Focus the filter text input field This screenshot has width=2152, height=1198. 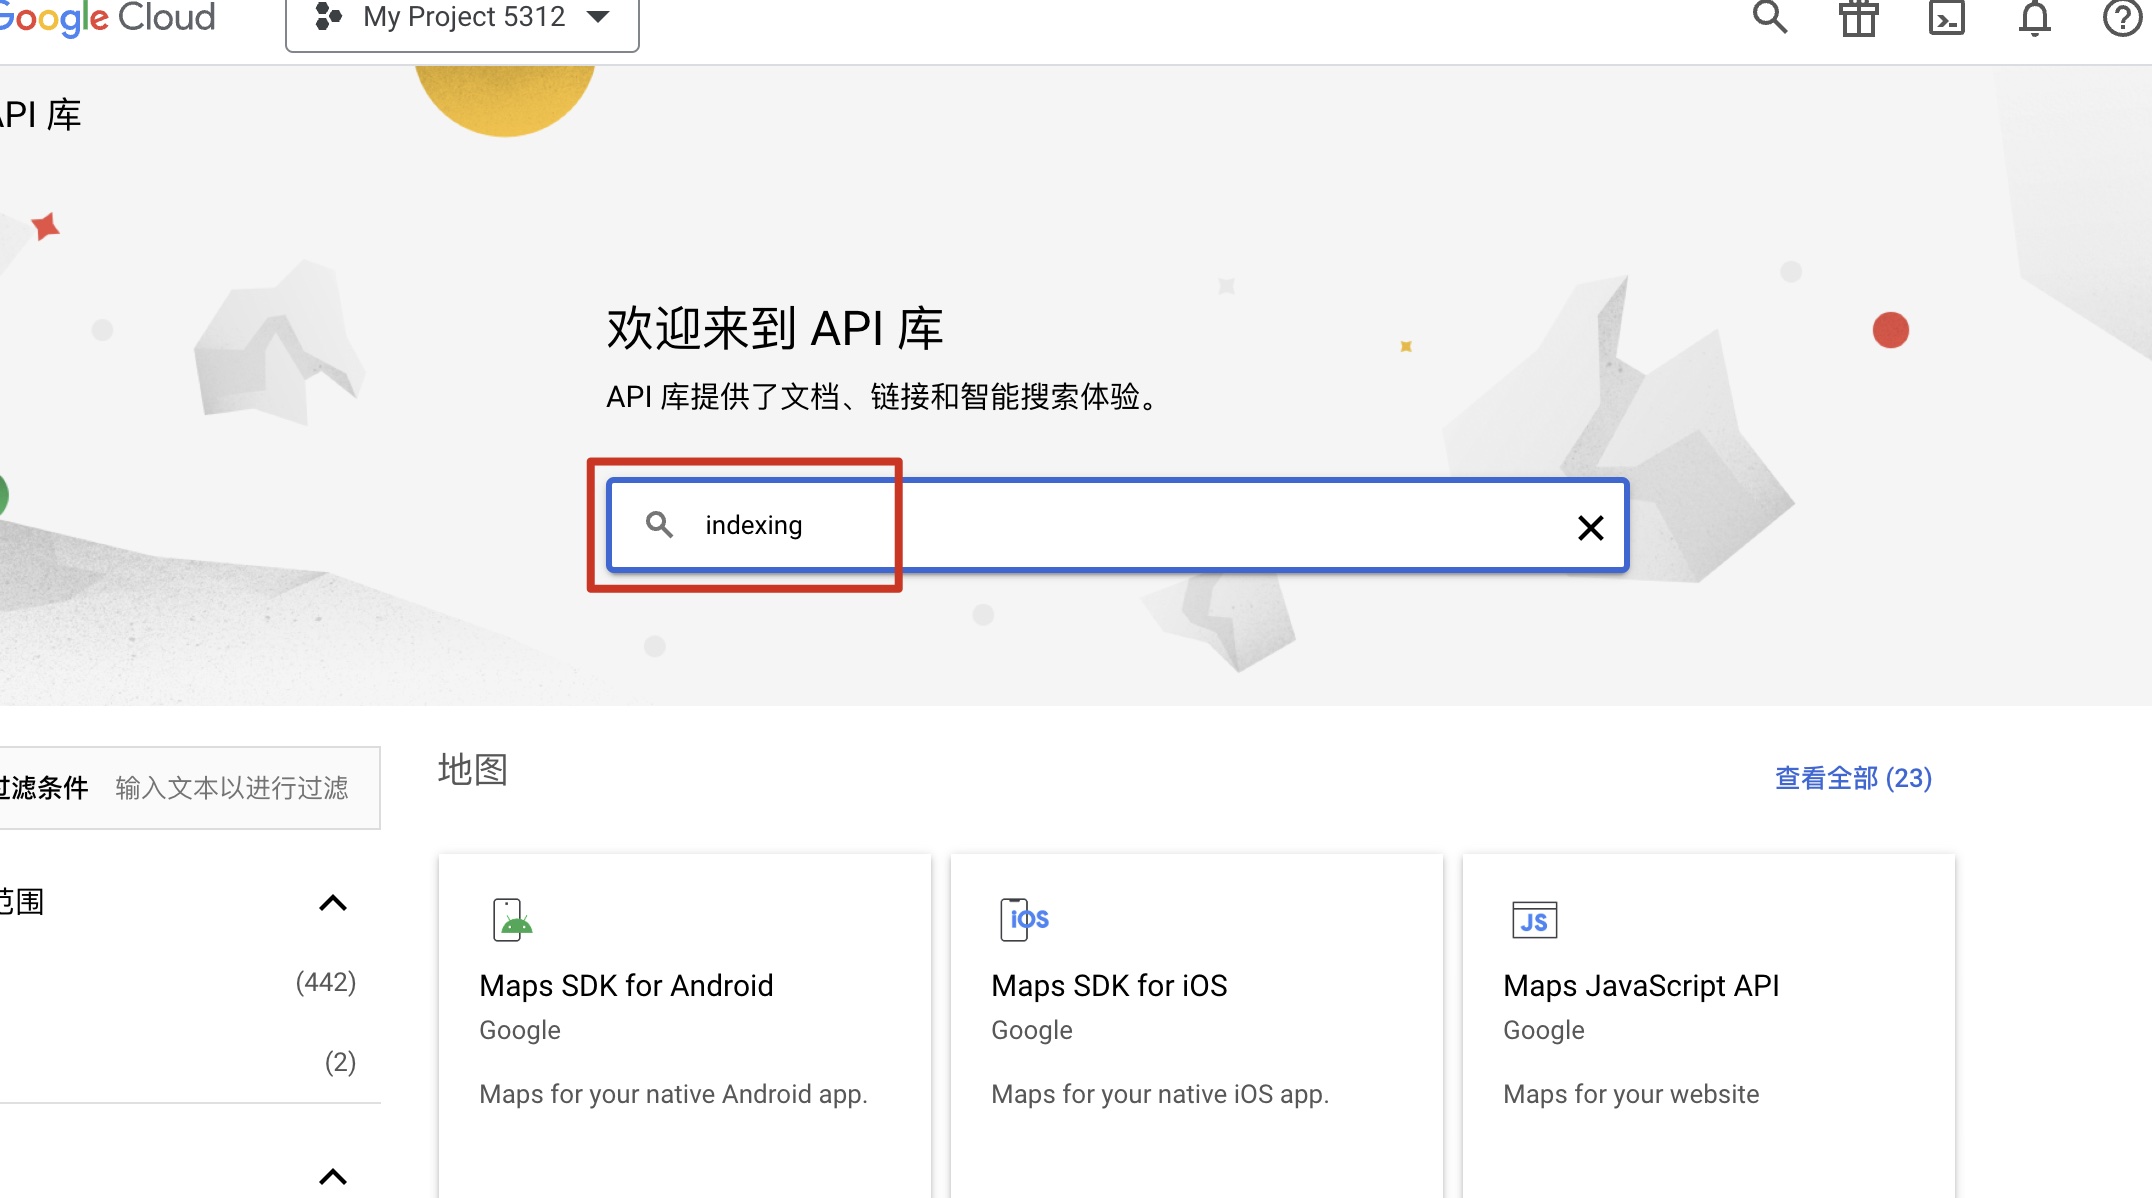(232, 788)
